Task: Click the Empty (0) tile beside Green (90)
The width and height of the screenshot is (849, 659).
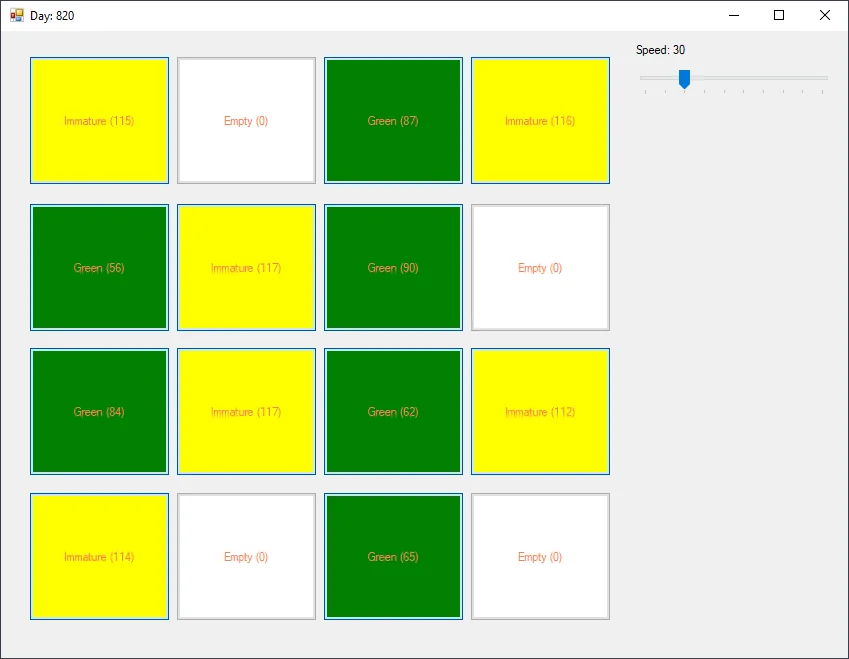Action: point(540,267)
